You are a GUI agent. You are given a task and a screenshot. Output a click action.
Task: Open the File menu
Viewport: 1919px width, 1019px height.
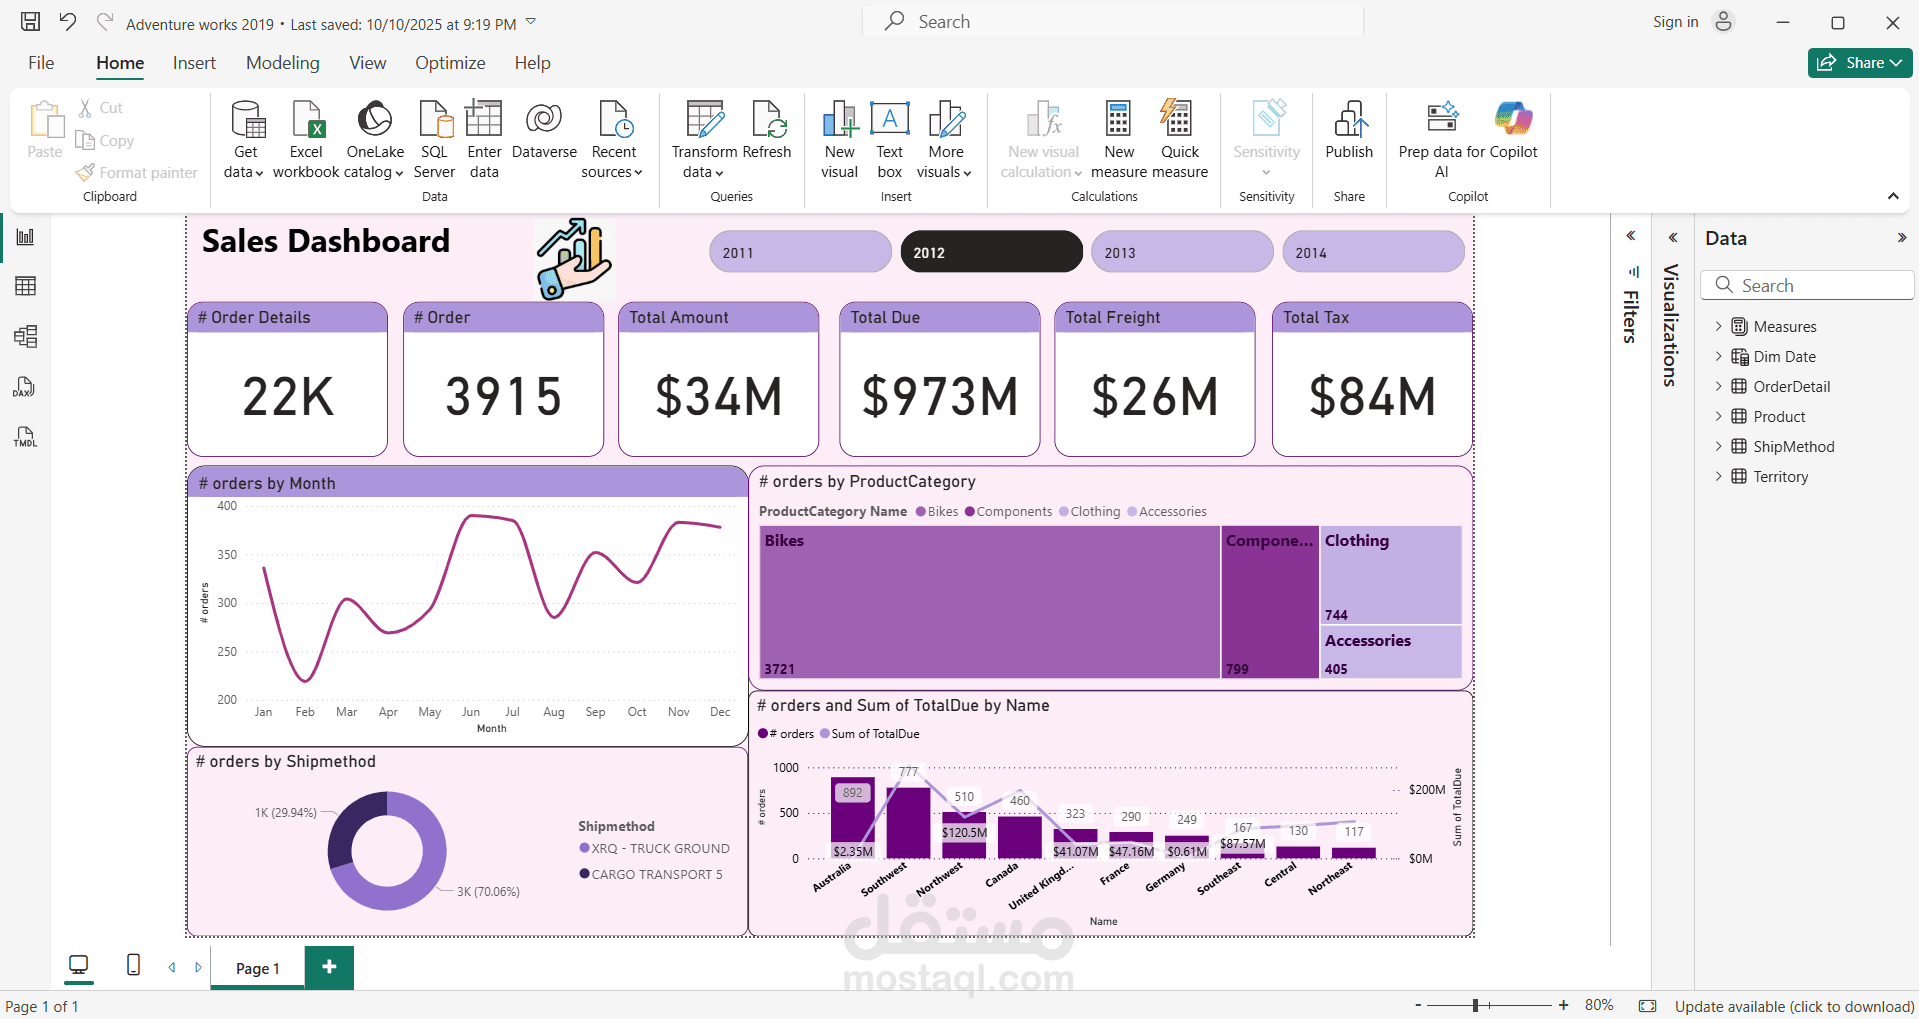coord(41,62)
